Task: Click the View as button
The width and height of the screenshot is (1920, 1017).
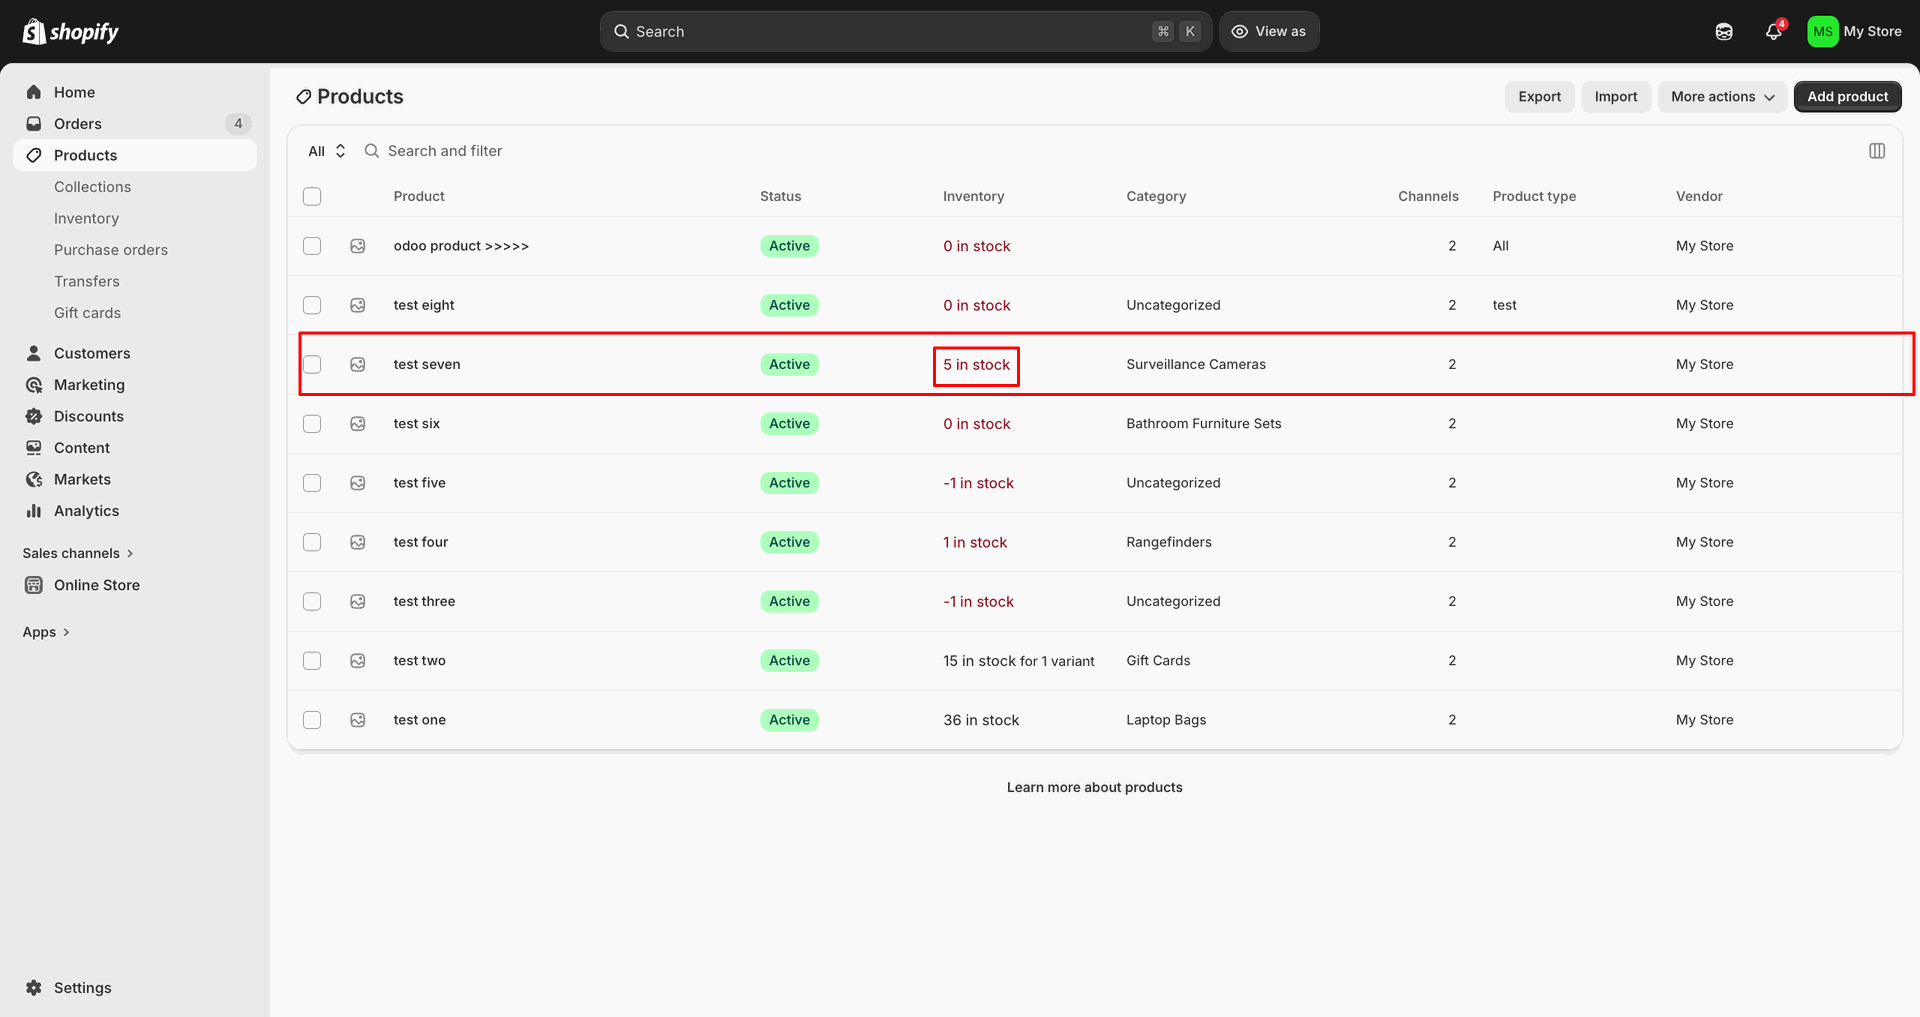Action: click(x=1269, y=32)
